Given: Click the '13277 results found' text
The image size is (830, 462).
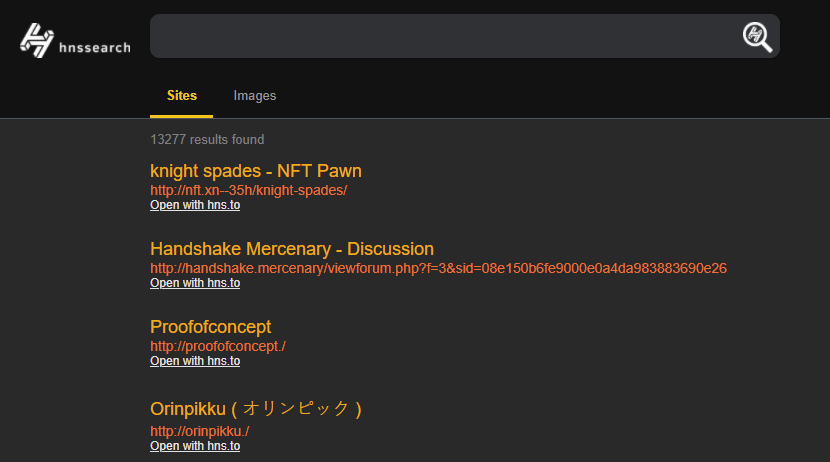Looking at the screenshot, I should 207,140.
